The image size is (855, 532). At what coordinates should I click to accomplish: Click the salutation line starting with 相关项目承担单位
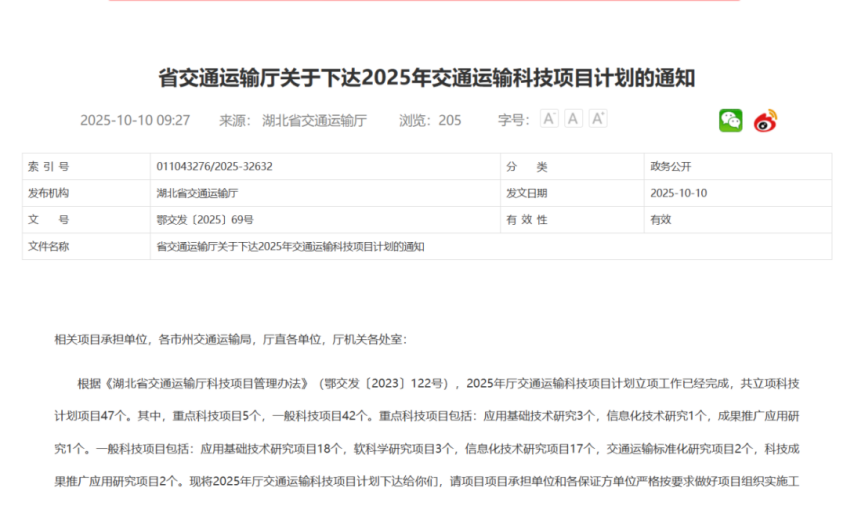coord(230,339)
